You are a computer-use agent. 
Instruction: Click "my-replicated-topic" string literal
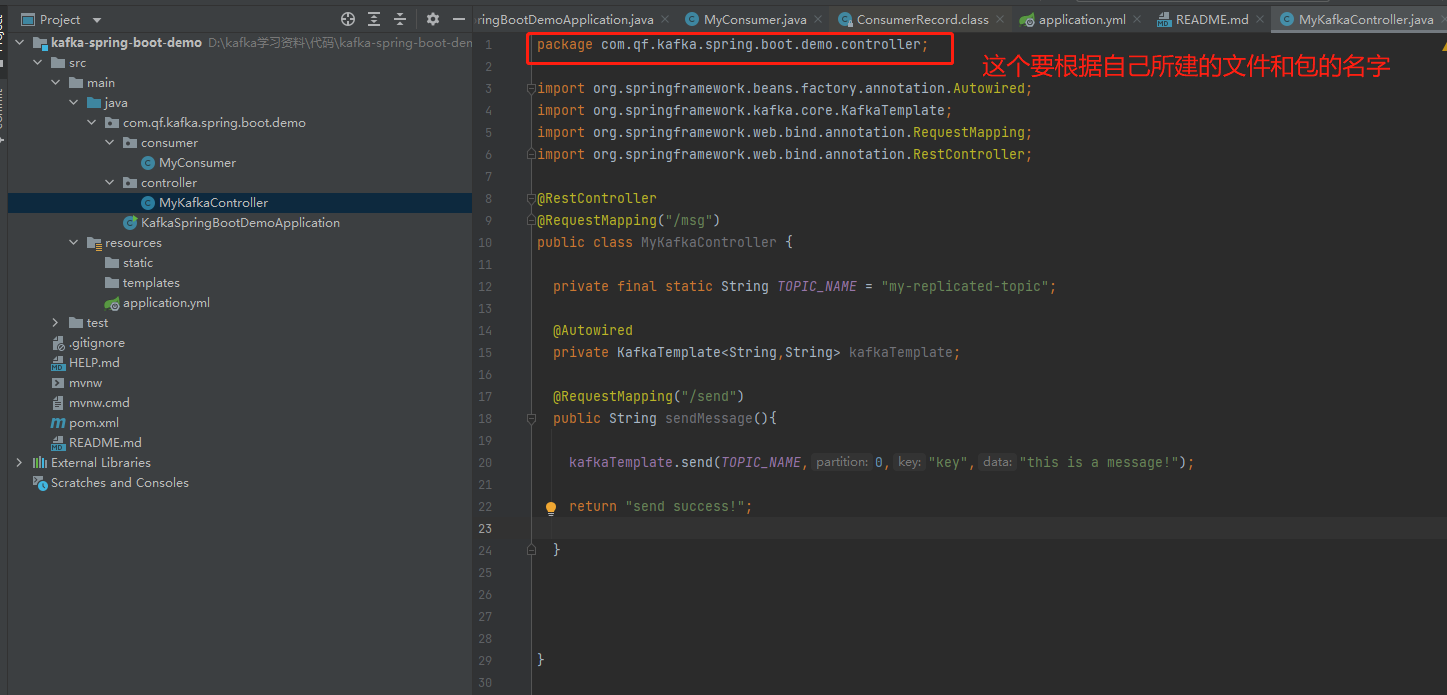tap(964, 287)
